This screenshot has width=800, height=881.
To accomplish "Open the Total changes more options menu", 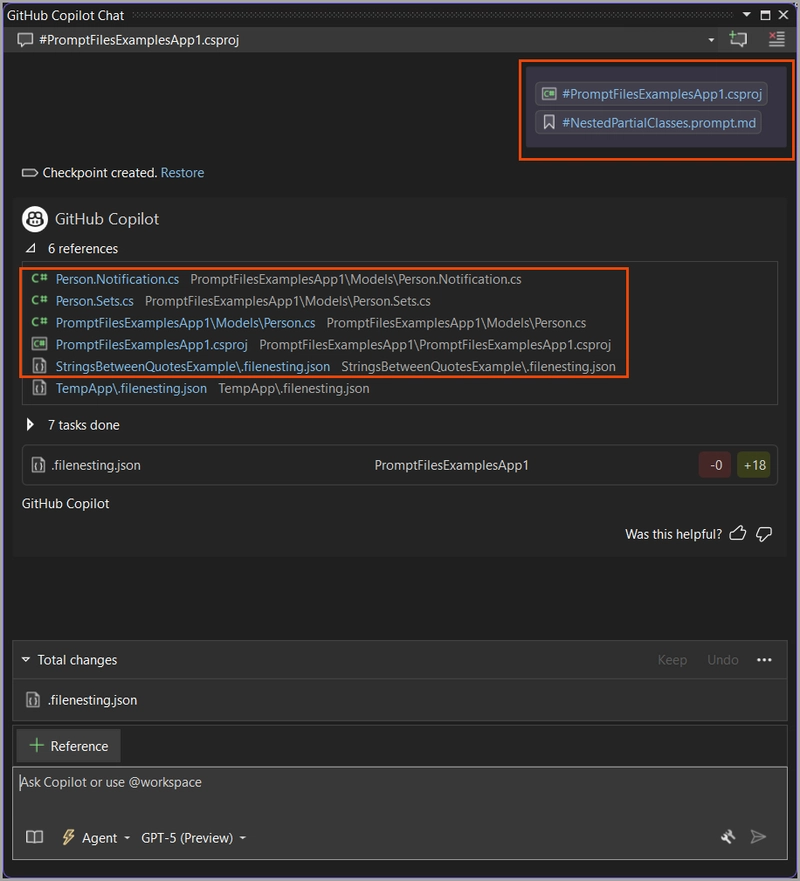I will [x=764, y=660].
